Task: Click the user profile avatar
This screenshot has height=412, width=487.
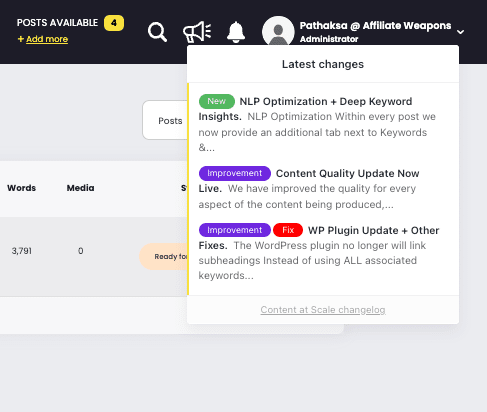Action: click(278, 31)
